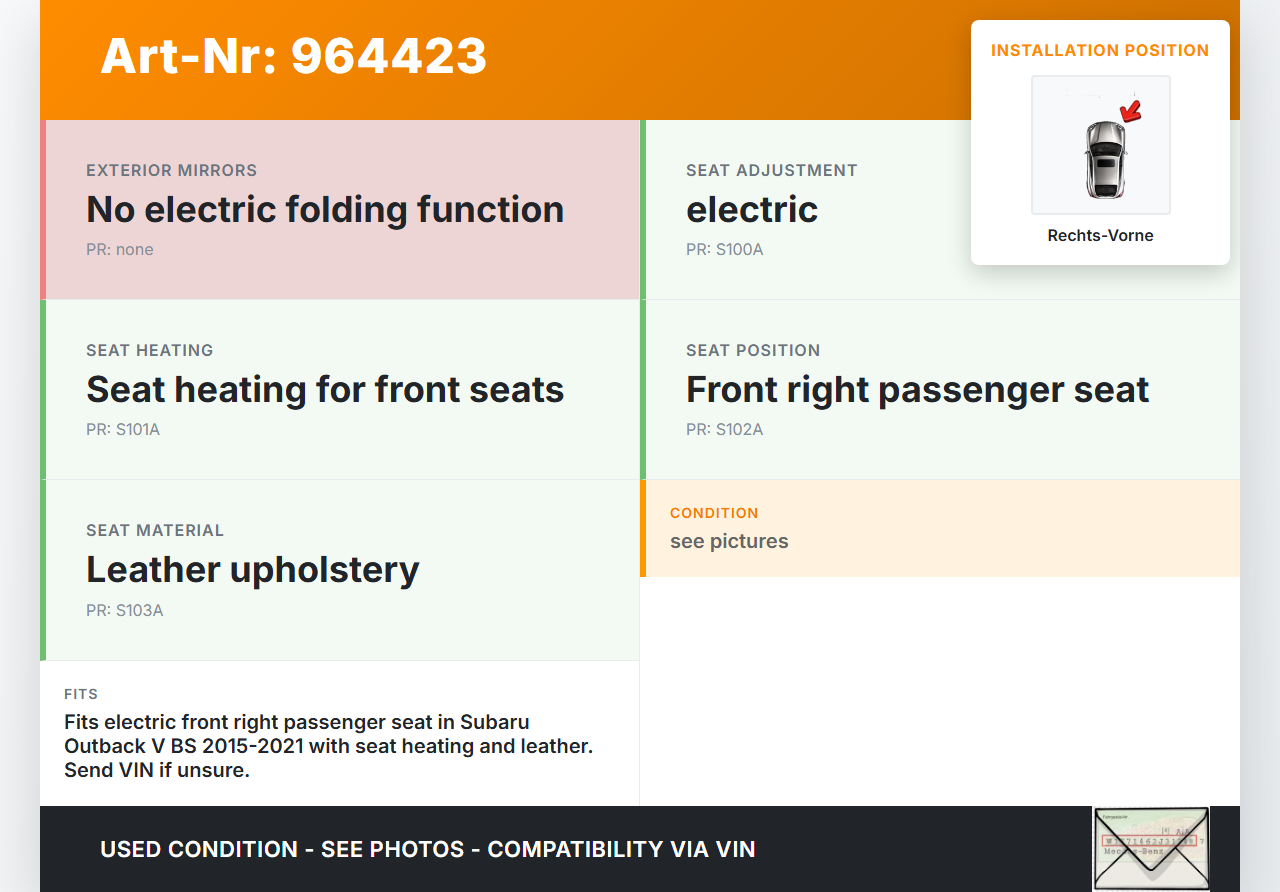Click the PR: S101A code

[x=123, y=430]
